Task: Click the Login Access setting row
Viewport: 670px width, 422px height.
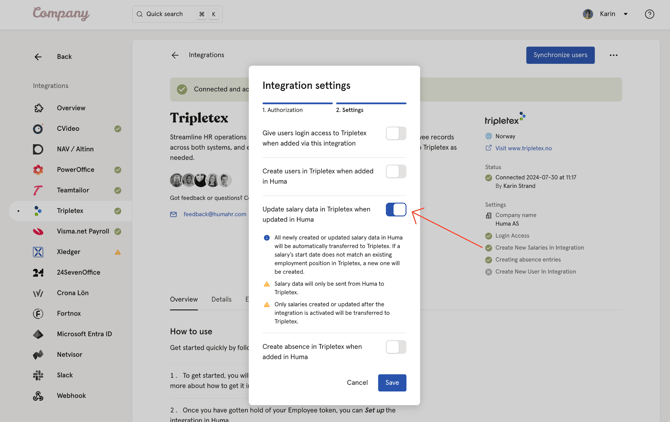Action: click(512, 236)
